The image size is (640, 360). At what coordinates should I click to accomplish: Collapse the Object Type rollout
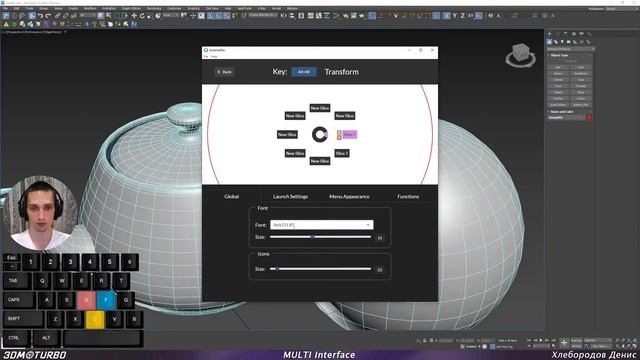(559, 55)
